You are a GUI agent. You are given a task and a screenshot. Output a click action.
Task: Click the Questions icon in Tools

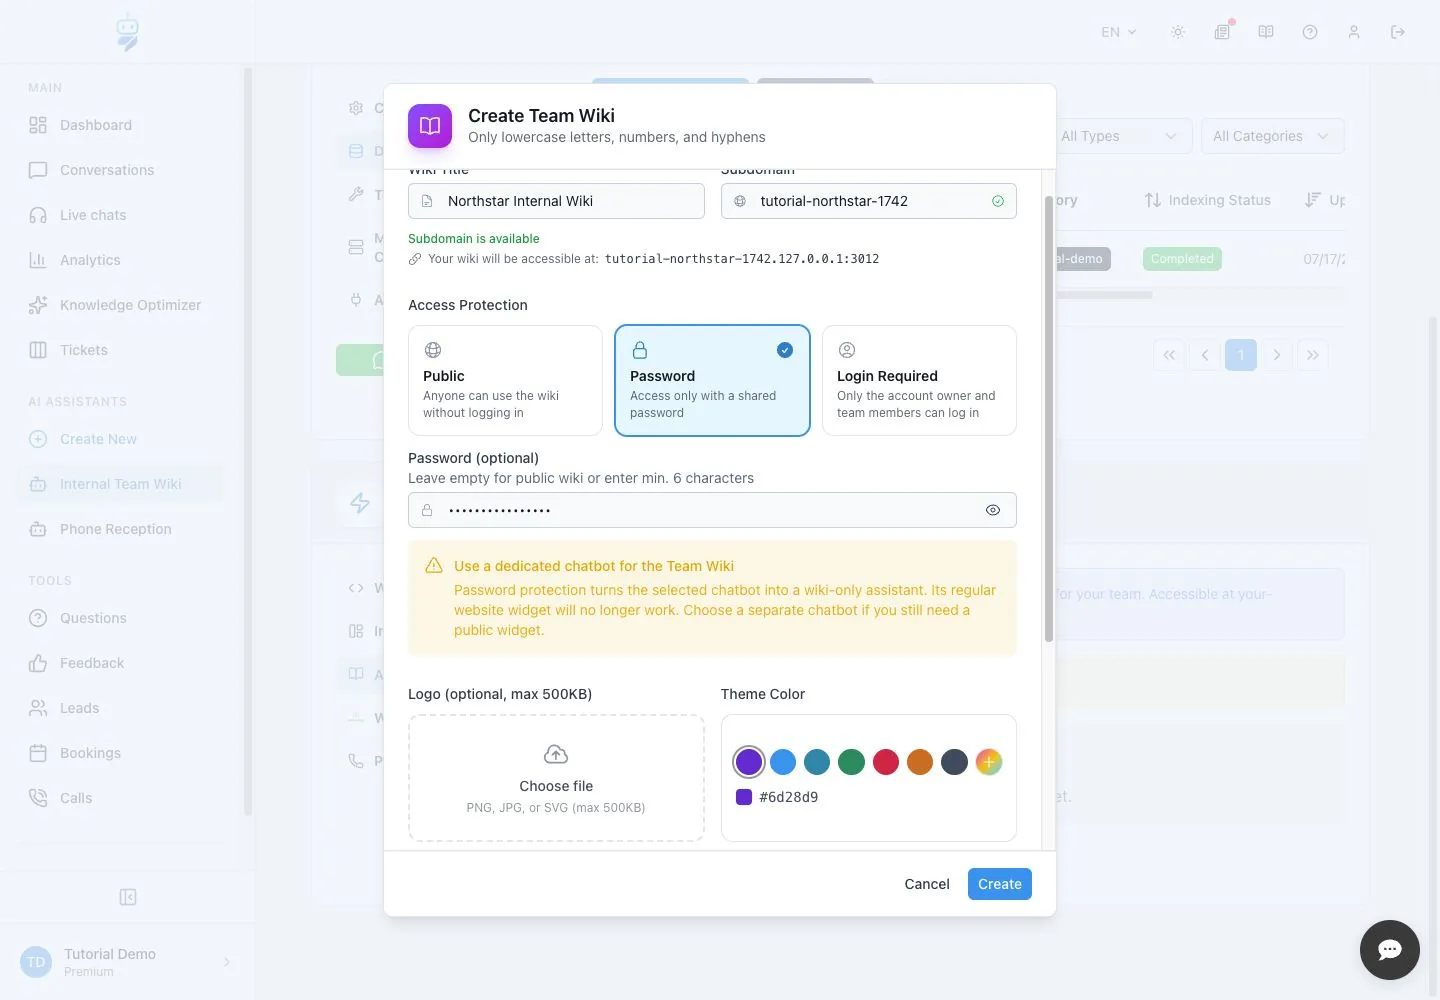coord(38,618)
